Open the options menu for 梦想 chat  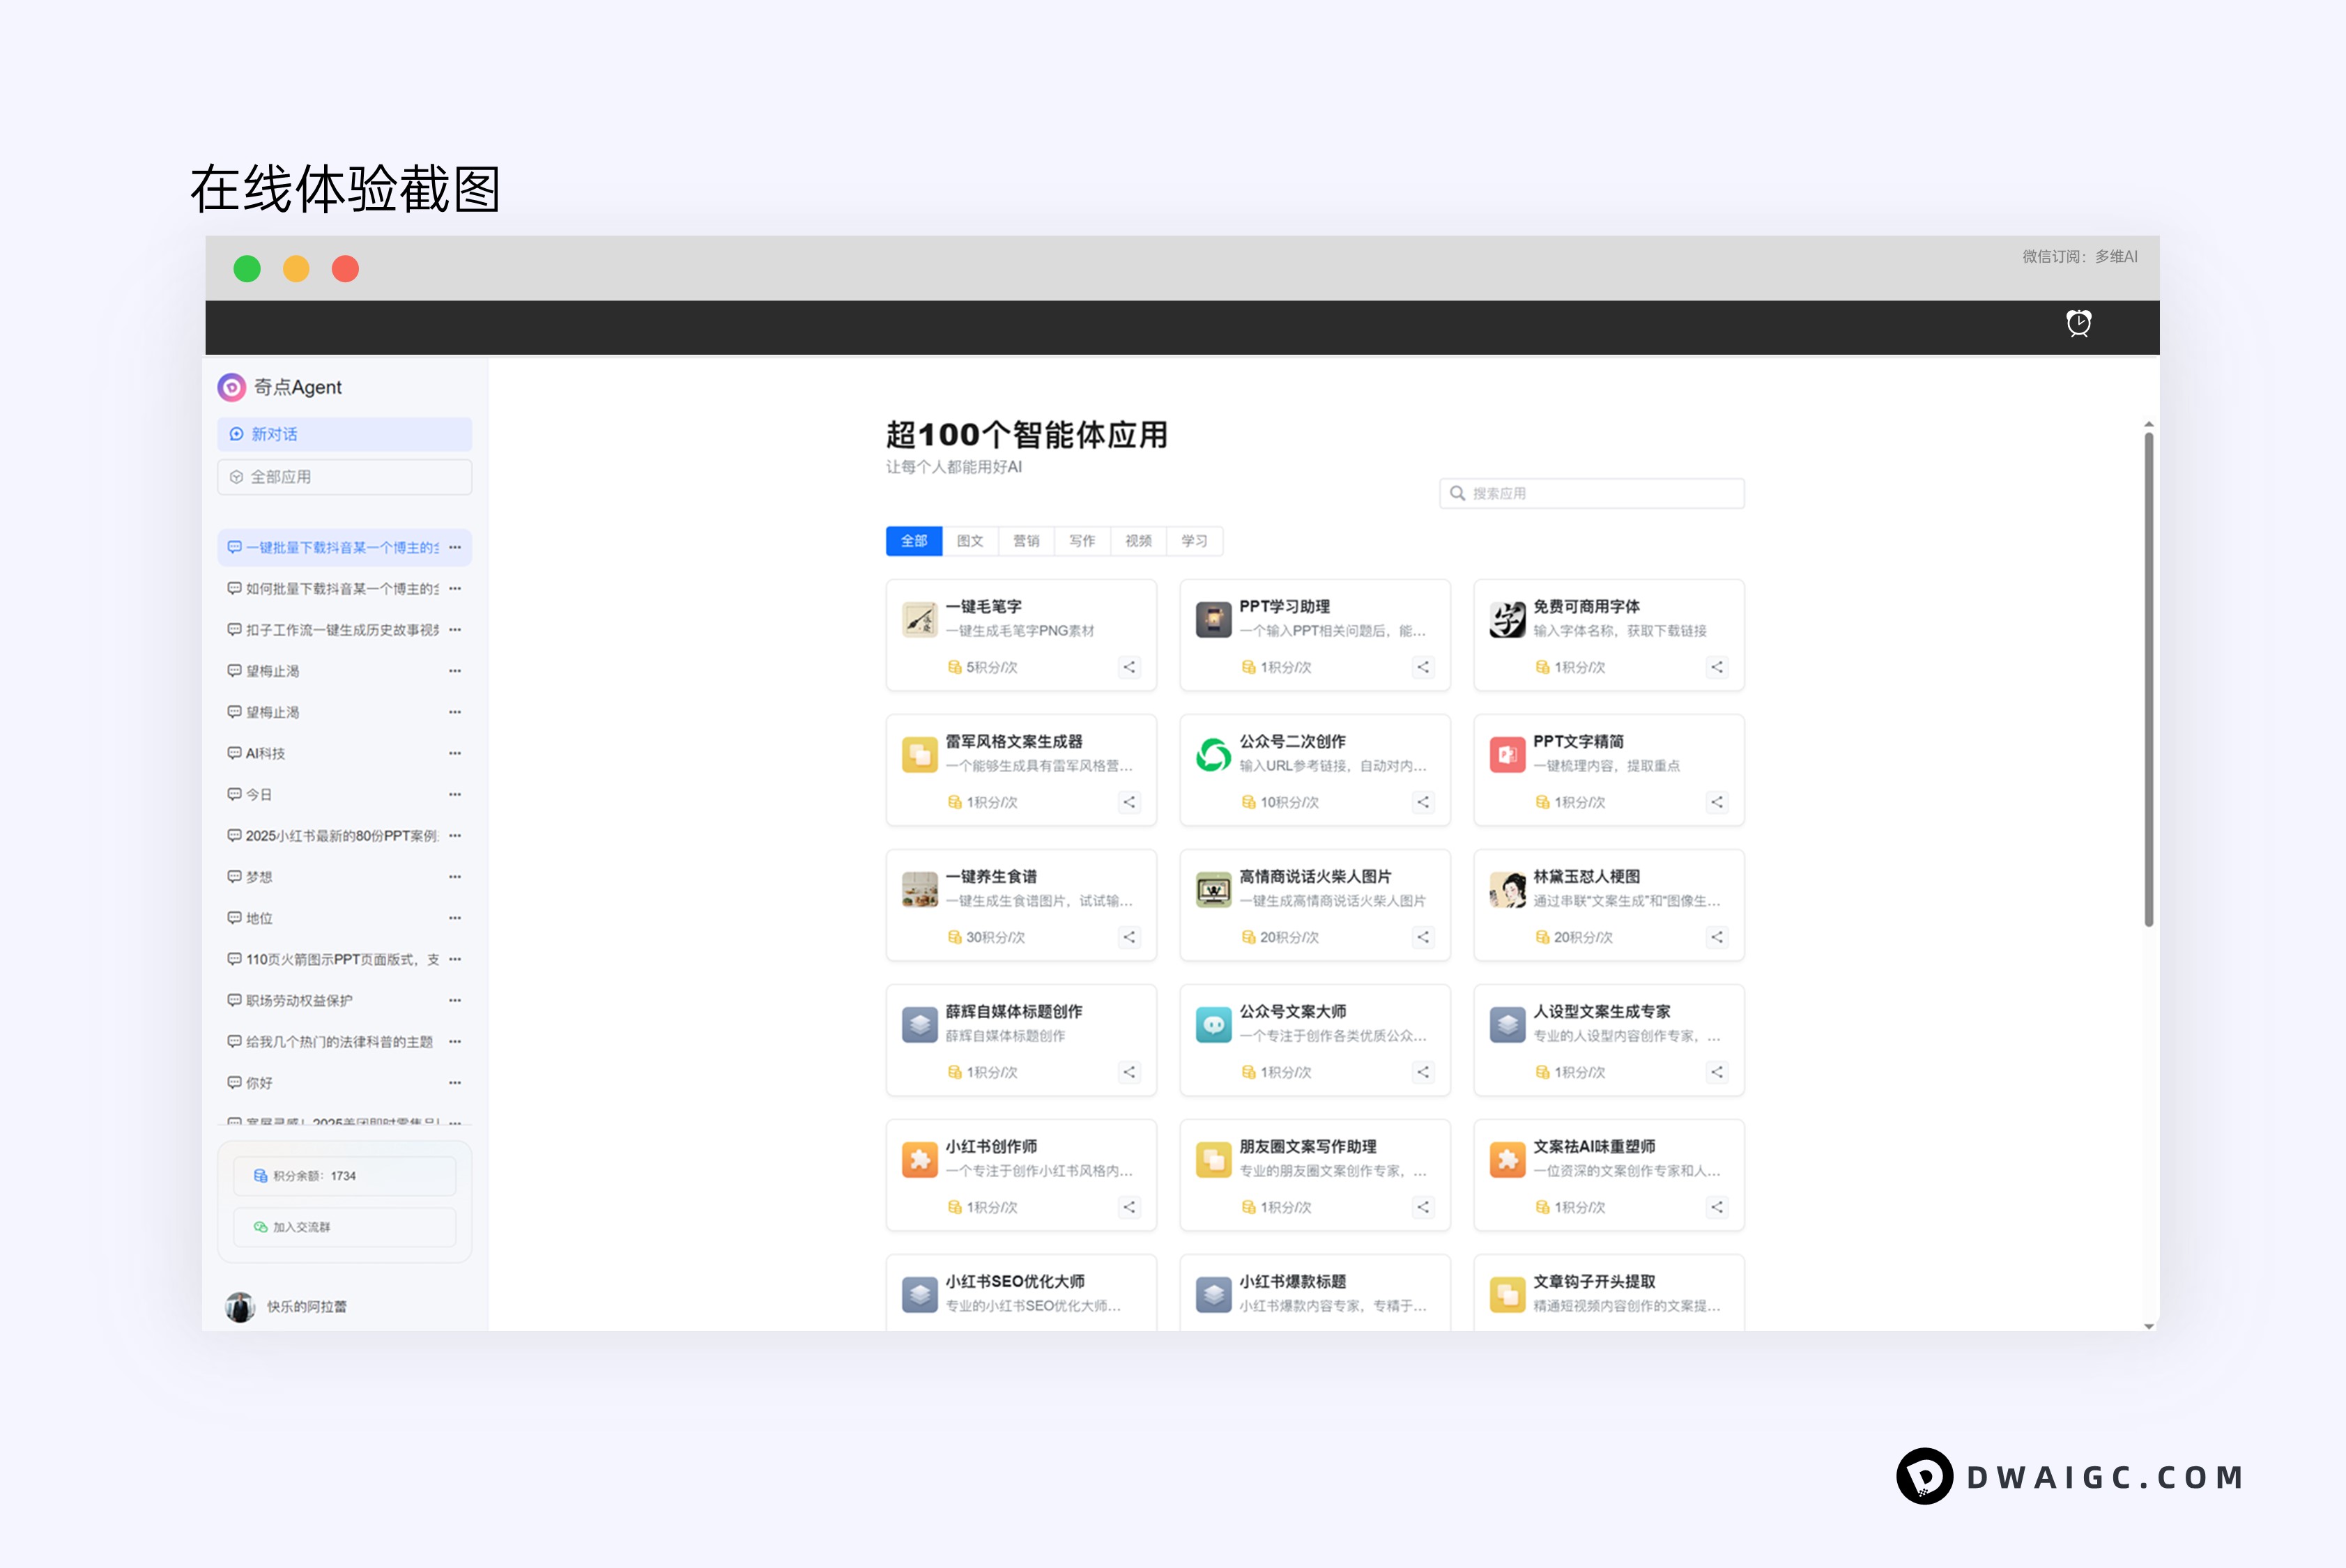pos(455,877)
